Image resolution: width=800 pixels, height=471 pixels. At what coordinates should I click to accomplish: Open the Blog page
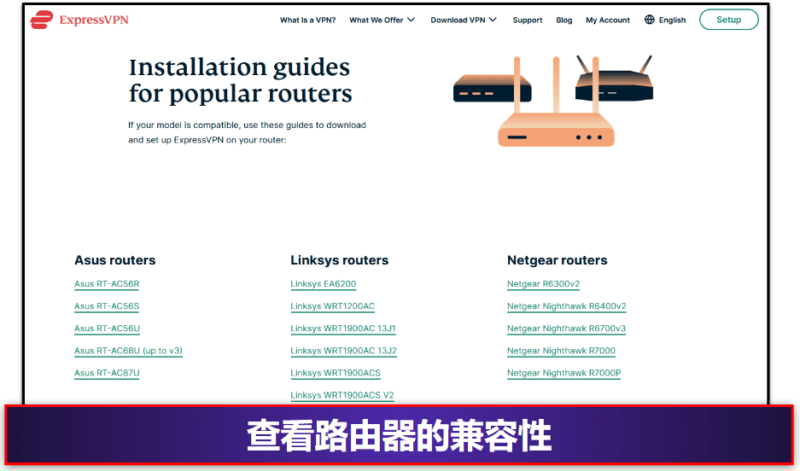(x=564, y=20)
